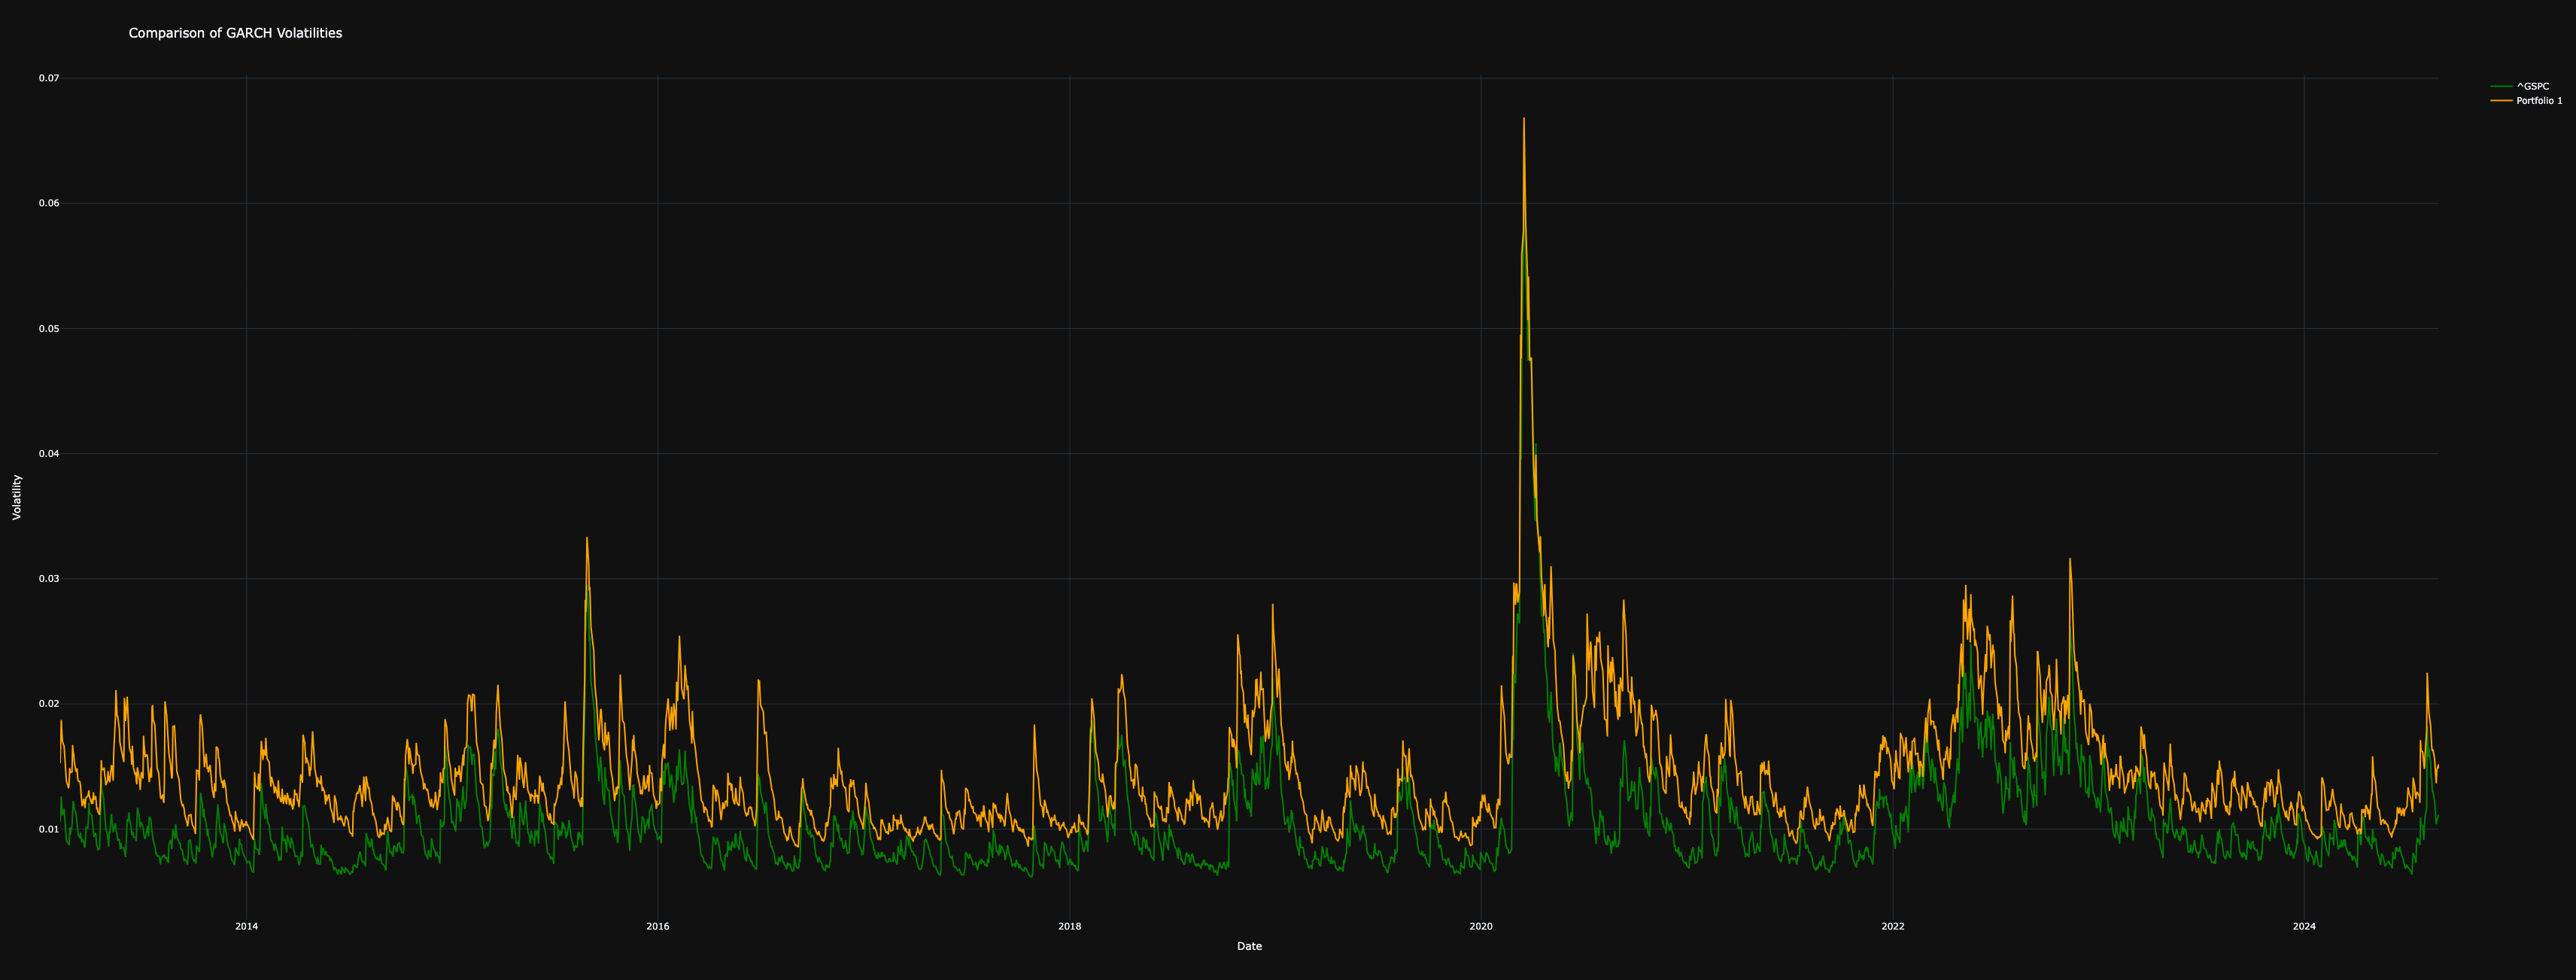Click the orange Portfolio 1 legend swatch
2576x980 pixels.
pos(2502,101)
